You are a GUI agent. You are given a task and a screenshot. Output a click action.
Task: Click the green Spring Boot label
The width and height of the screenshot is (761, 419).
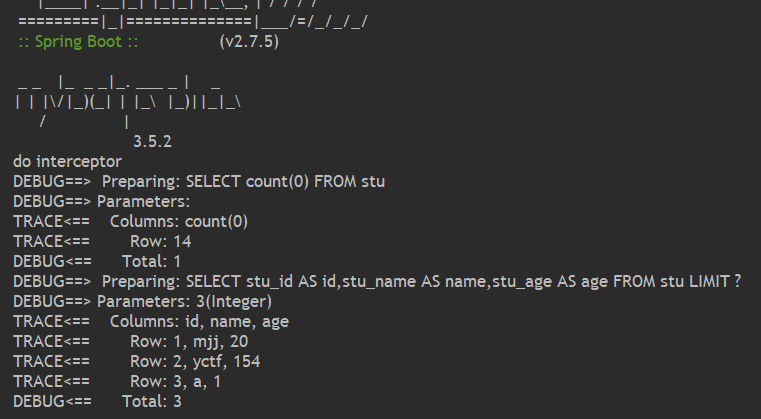[78, 42]
